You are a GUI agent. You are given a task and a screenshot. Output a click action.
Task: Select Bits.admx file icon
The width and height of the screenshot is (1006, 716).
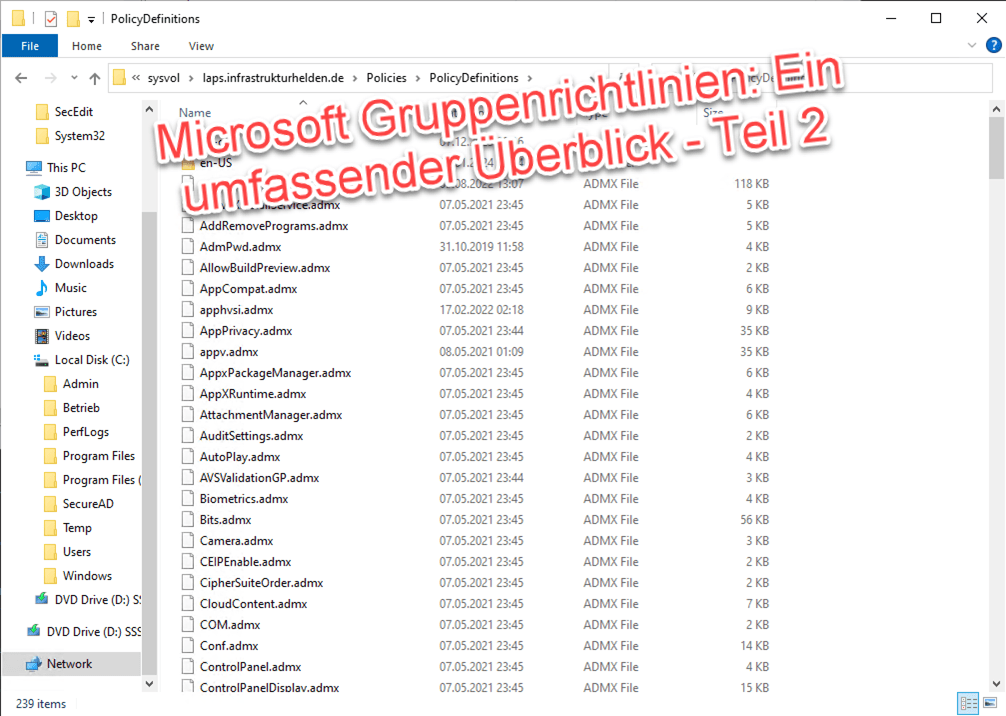point(187,520)
